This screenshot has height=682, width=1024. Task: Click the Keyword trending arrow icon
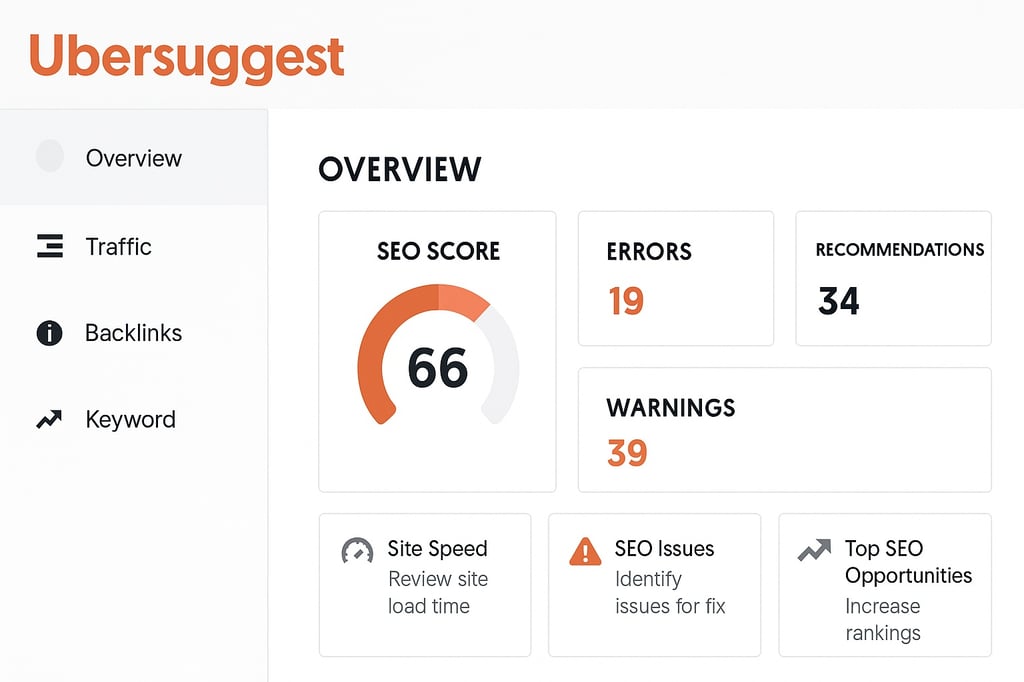click(49, 419)
